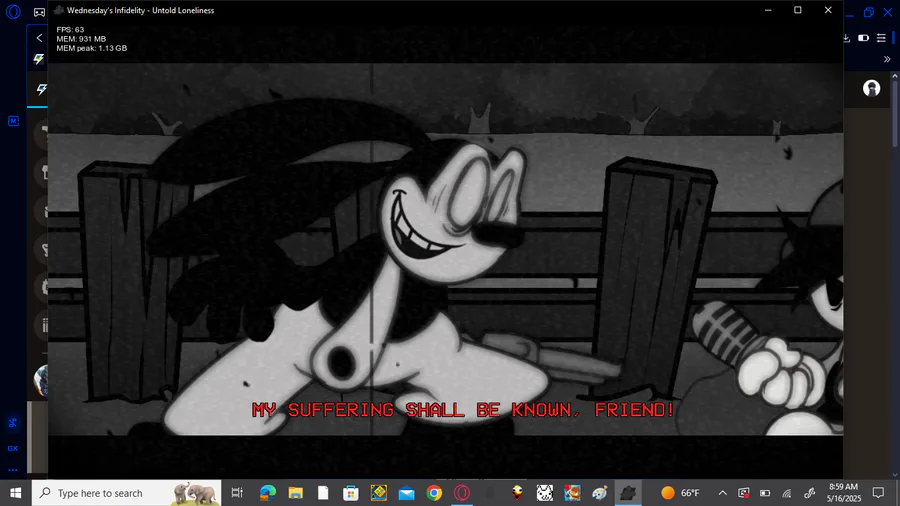The height and width of the screenshot is (506, 900).
Task: Open the blue tool icon above GX in the sidebar
Action: click(x=13, y=423)
